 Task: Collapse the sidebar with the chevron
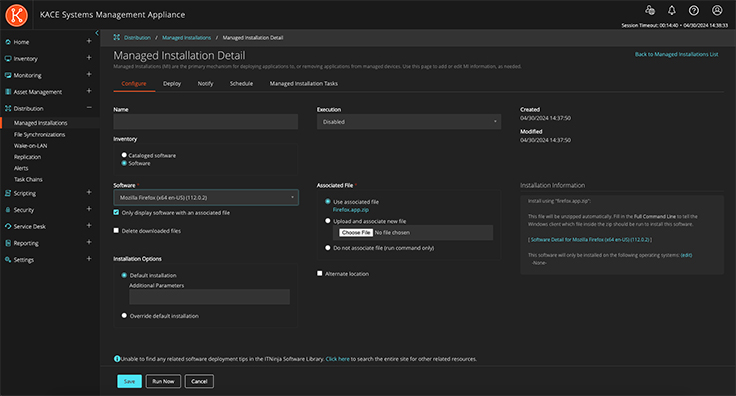97,33
